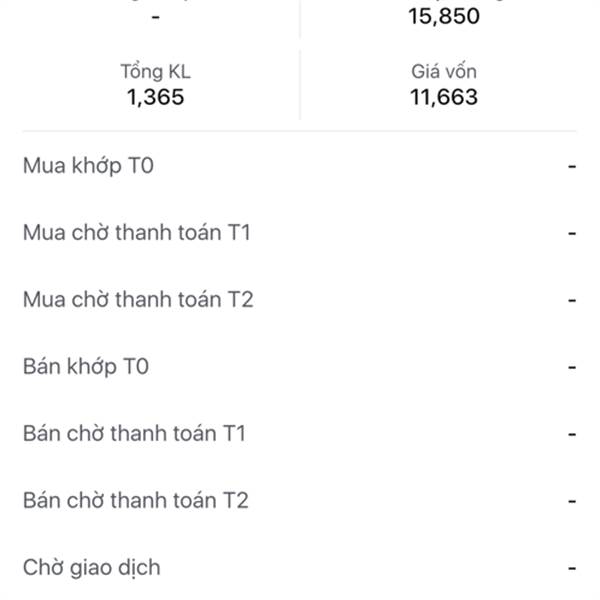Viewport: 600px width, 600px height.
Task: Tap dash value for Mua chờ thanh toán T2
Action: tap(572, 300)
